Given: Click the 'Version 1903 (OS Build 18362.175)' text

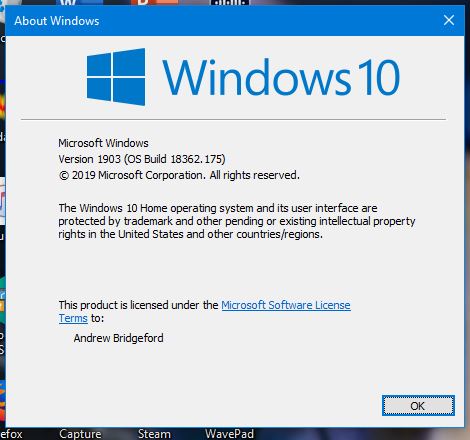Looking at the screenshot, I should pos(142,159).
